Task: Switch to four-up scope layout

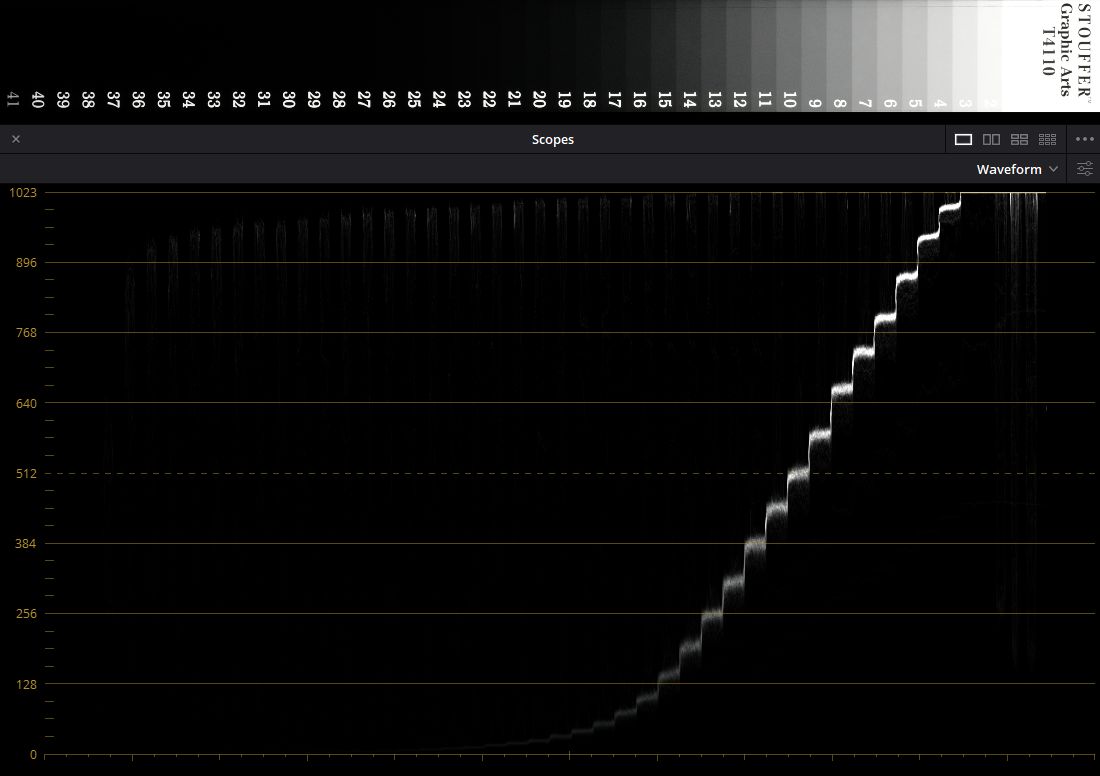Action: 1019,140
